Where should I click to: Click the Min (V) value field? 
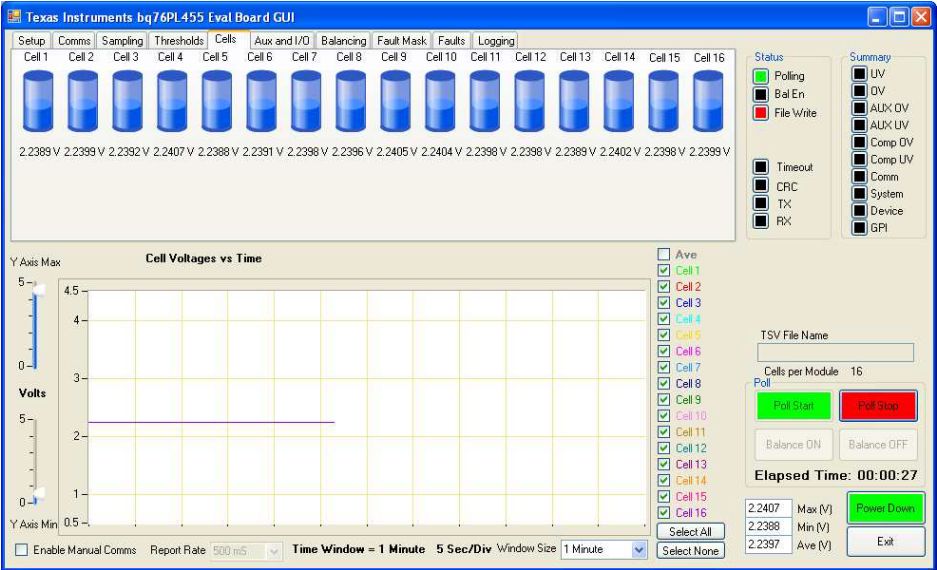coord(768,526)
